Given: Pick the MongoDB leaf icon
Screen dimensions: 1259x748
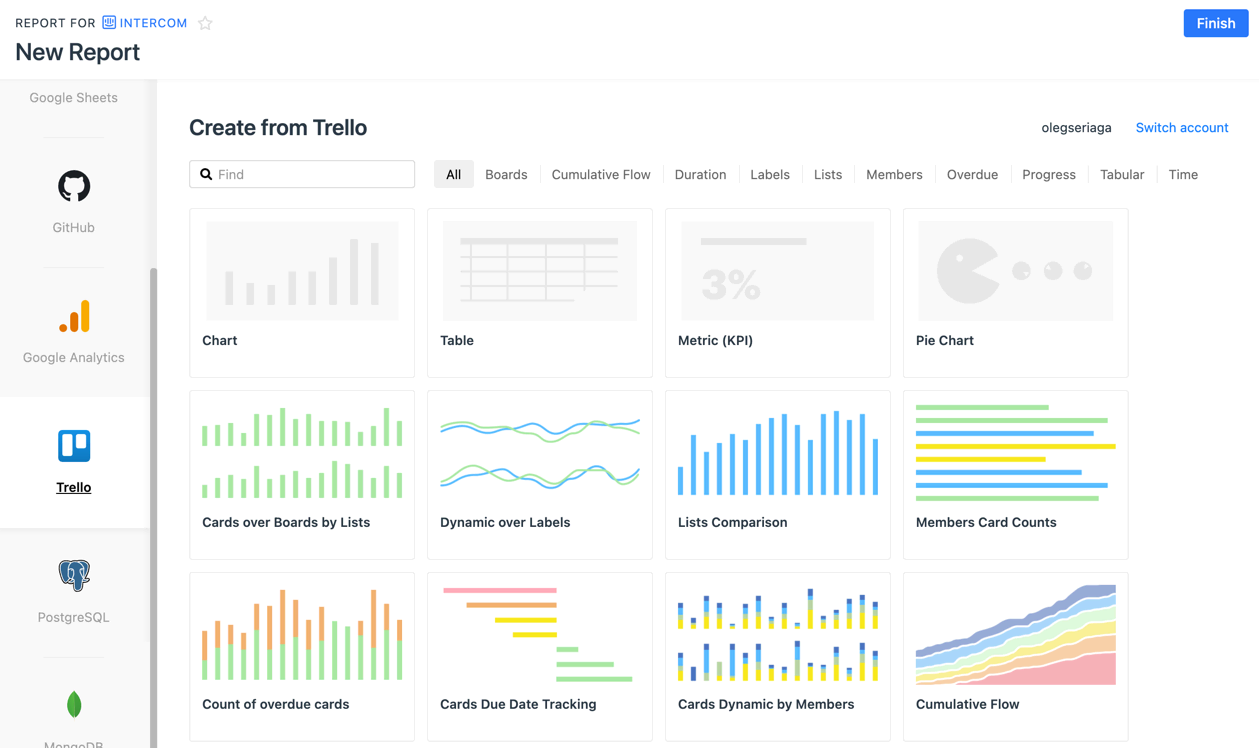Looking at the screenshot, I should point(74,705).
